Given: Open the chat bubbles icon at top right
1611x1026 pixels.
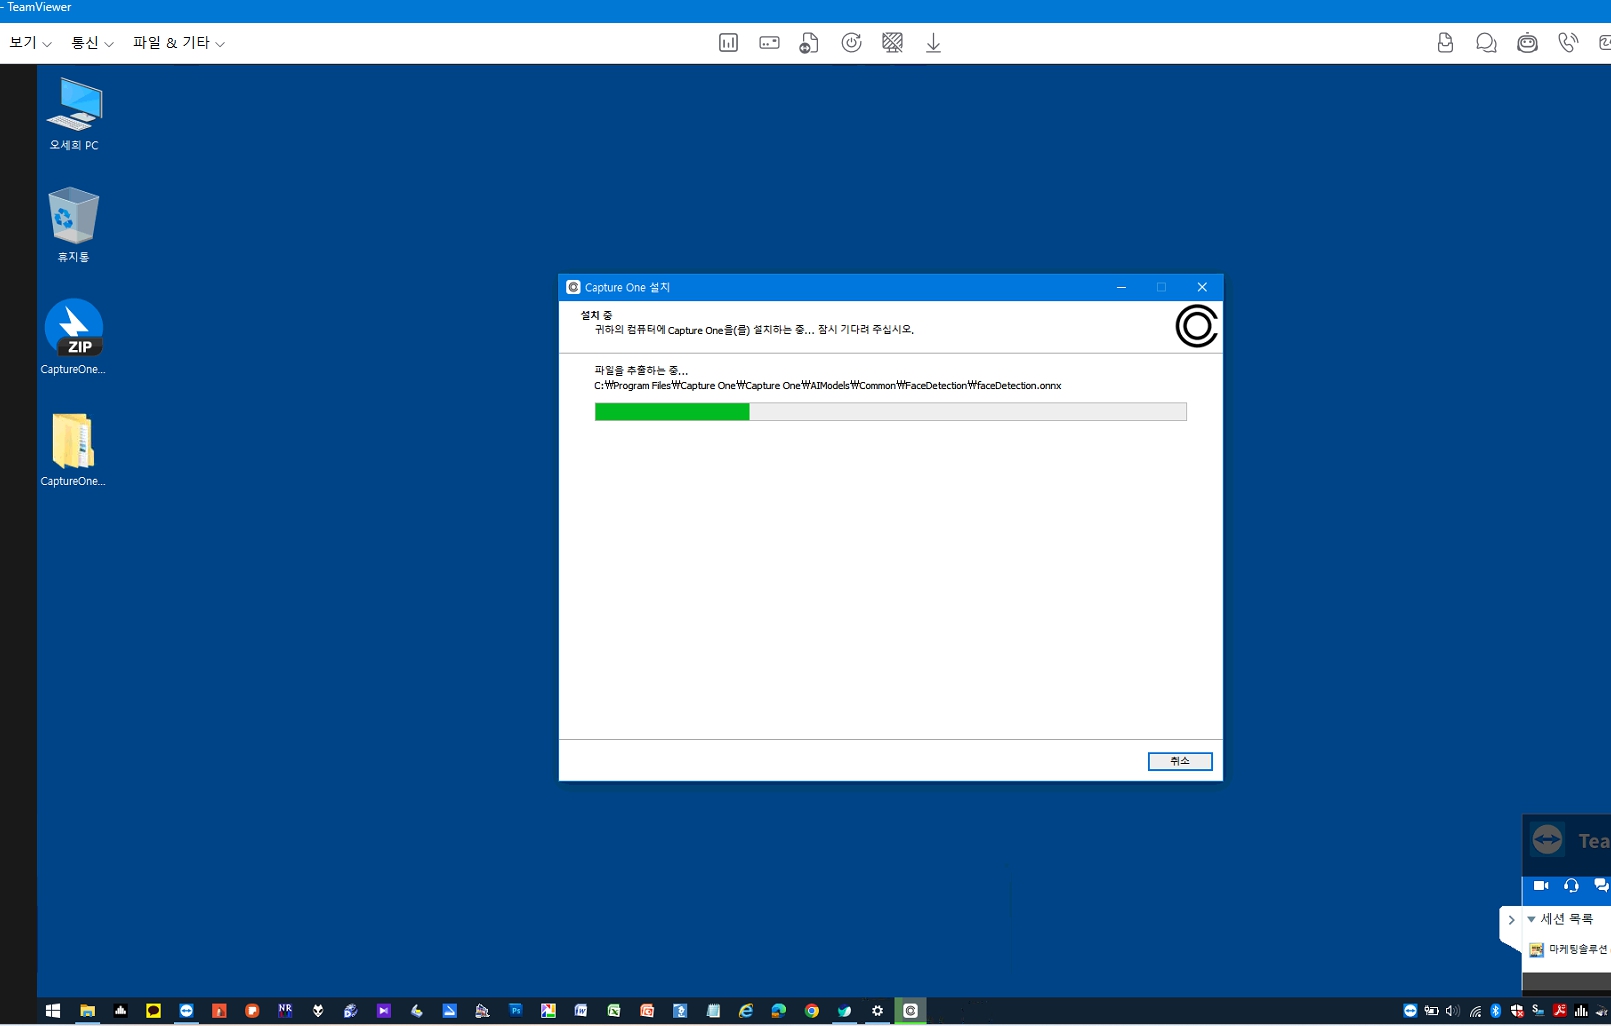Looking at the screenshot, I should click(1486, 43).
